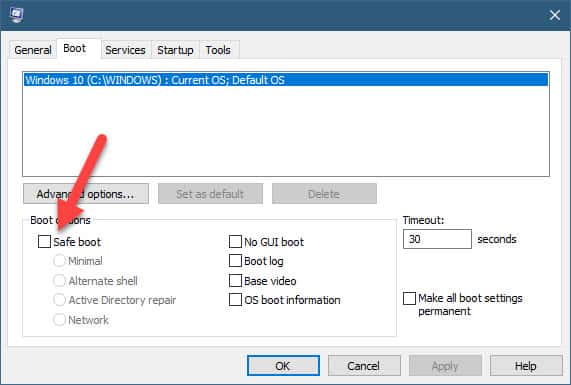Select the Windows 10 boot entry
Image resolution: width=571 pixels, height=385 pixels.
286,80
